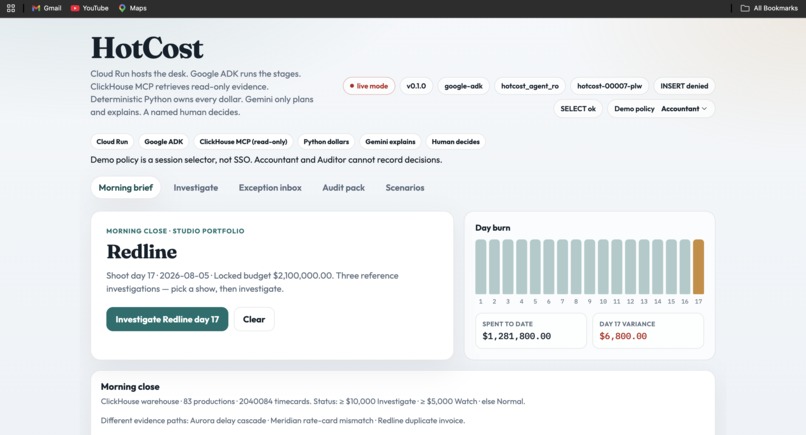Select the day 5 bar in Day burn

pyautogui.click(x=535, y=266)
